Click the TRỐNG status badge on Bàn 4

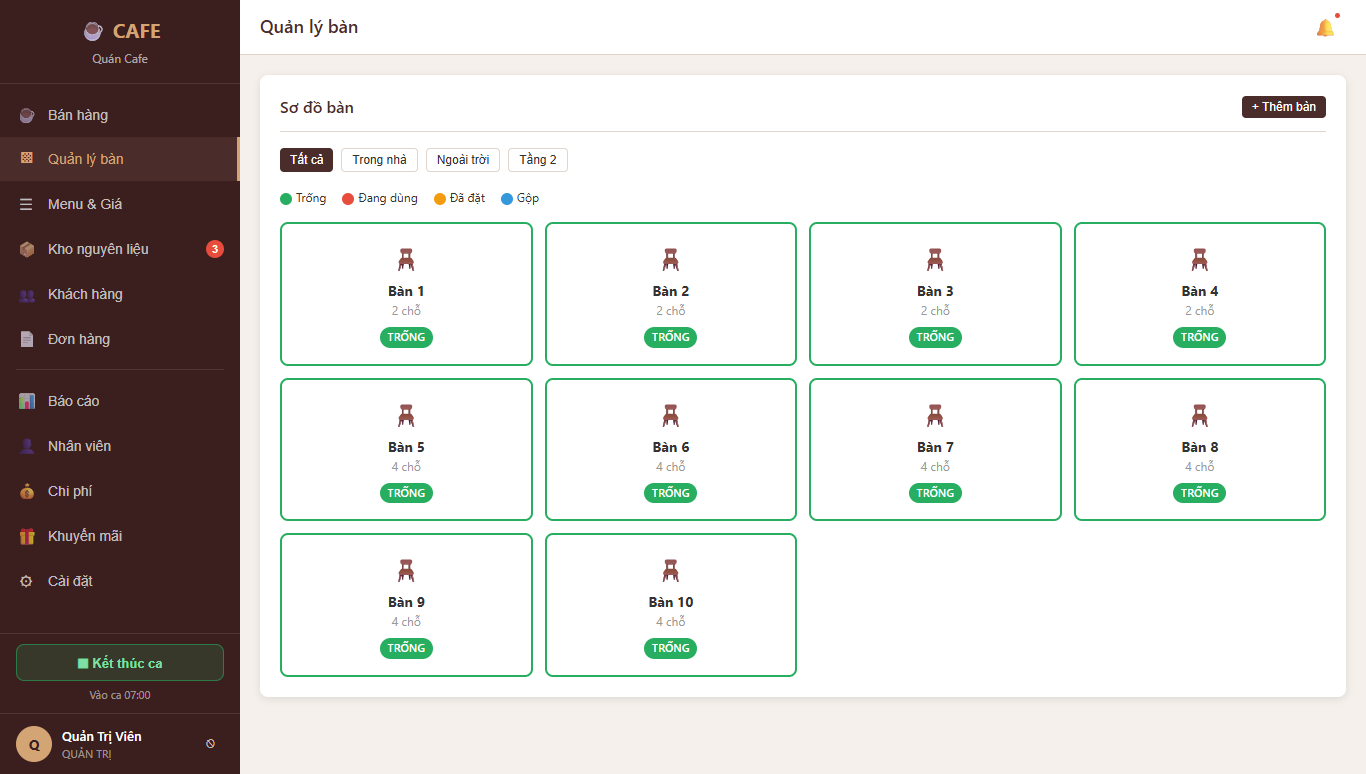click(1200, 337)
